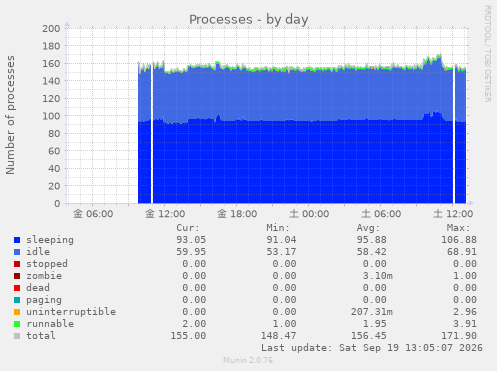The width and height of the screenshot is (497, 371).
Task: Click the 'Last update' timestamp text
Action: (x=371, y=348)
